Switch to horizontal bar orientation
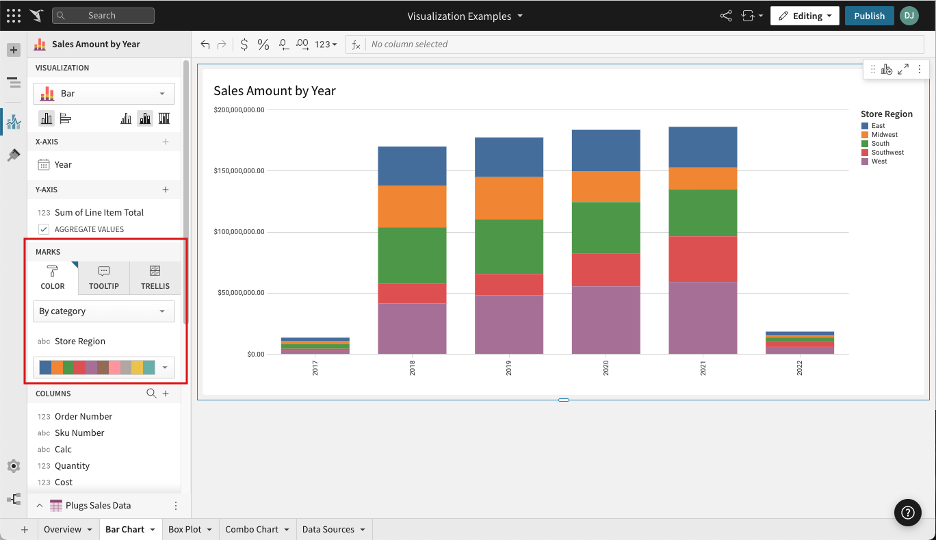This screenshot has width=936, height=540. click(65, 118)
